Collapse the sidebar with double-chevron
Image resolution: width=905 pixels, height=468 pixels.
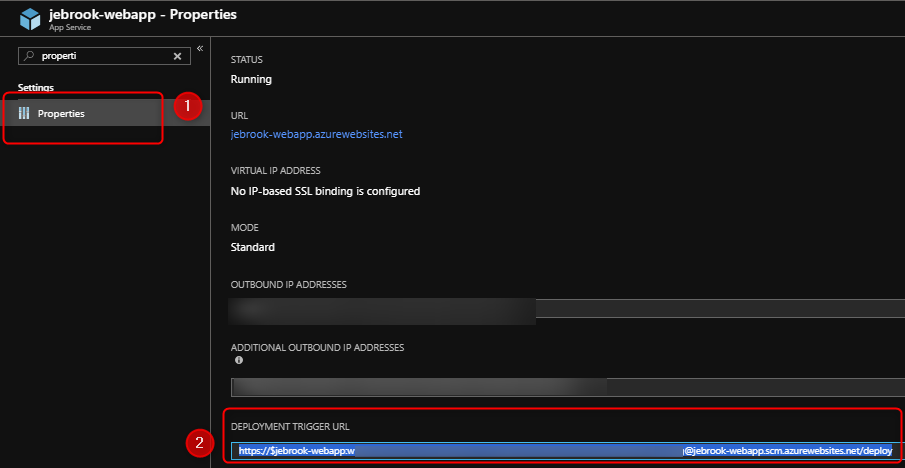click(x=200, y=48)
